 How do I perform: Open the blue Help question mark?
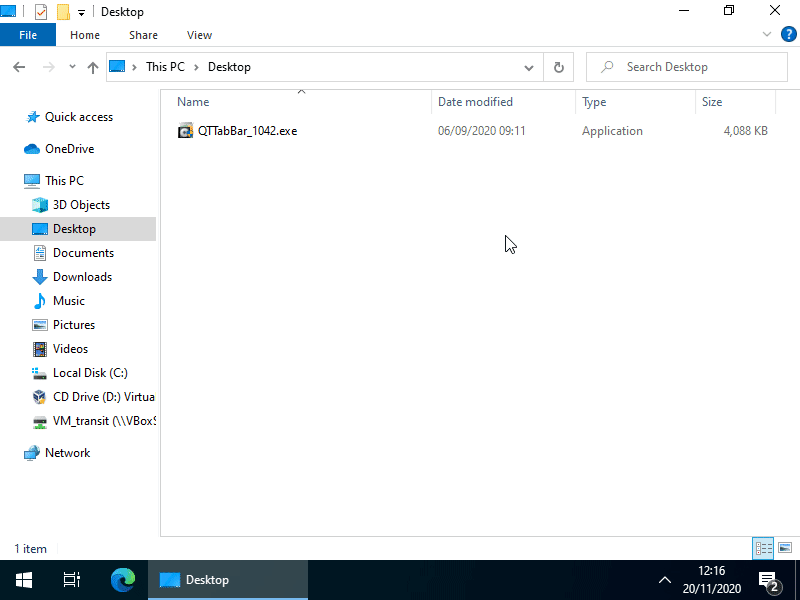788,35
